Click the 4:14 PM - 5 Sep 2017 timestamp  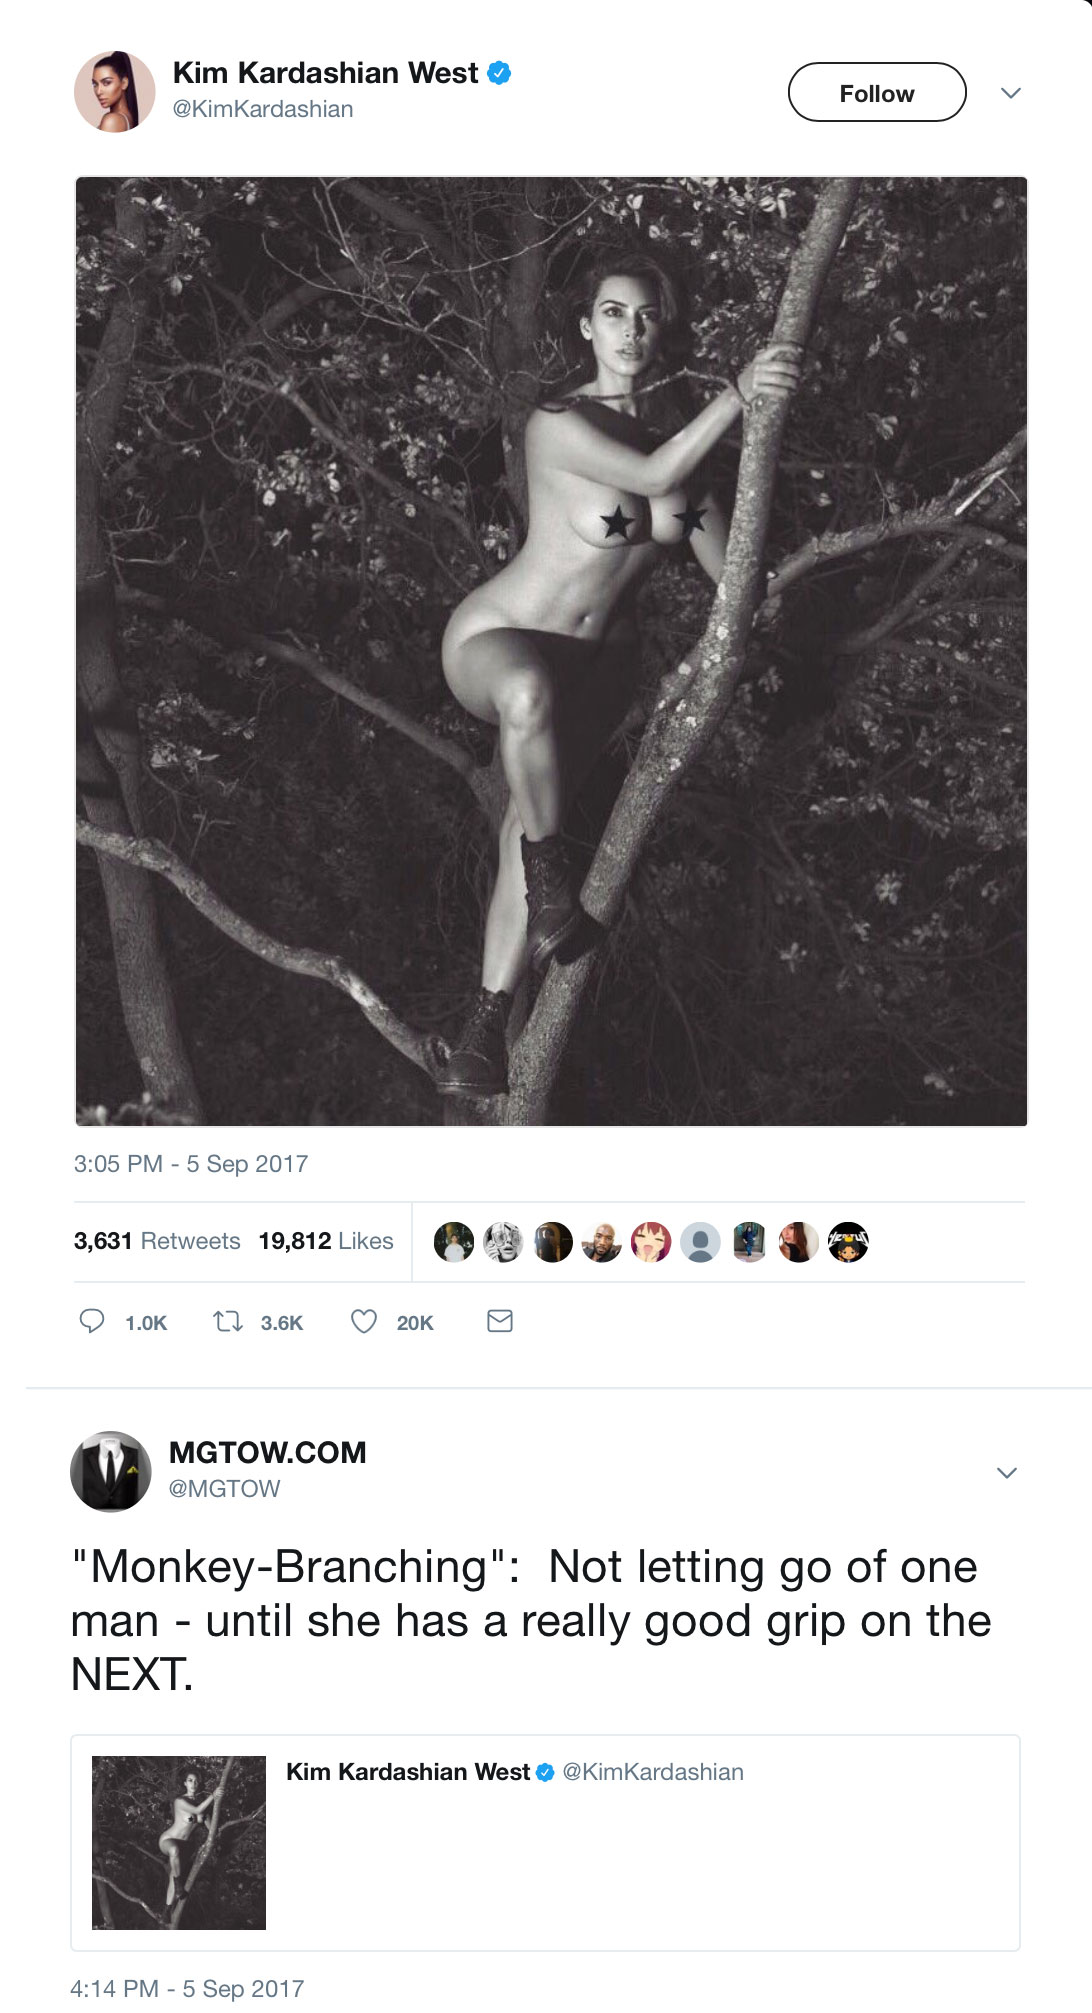tap(187, 1989)
